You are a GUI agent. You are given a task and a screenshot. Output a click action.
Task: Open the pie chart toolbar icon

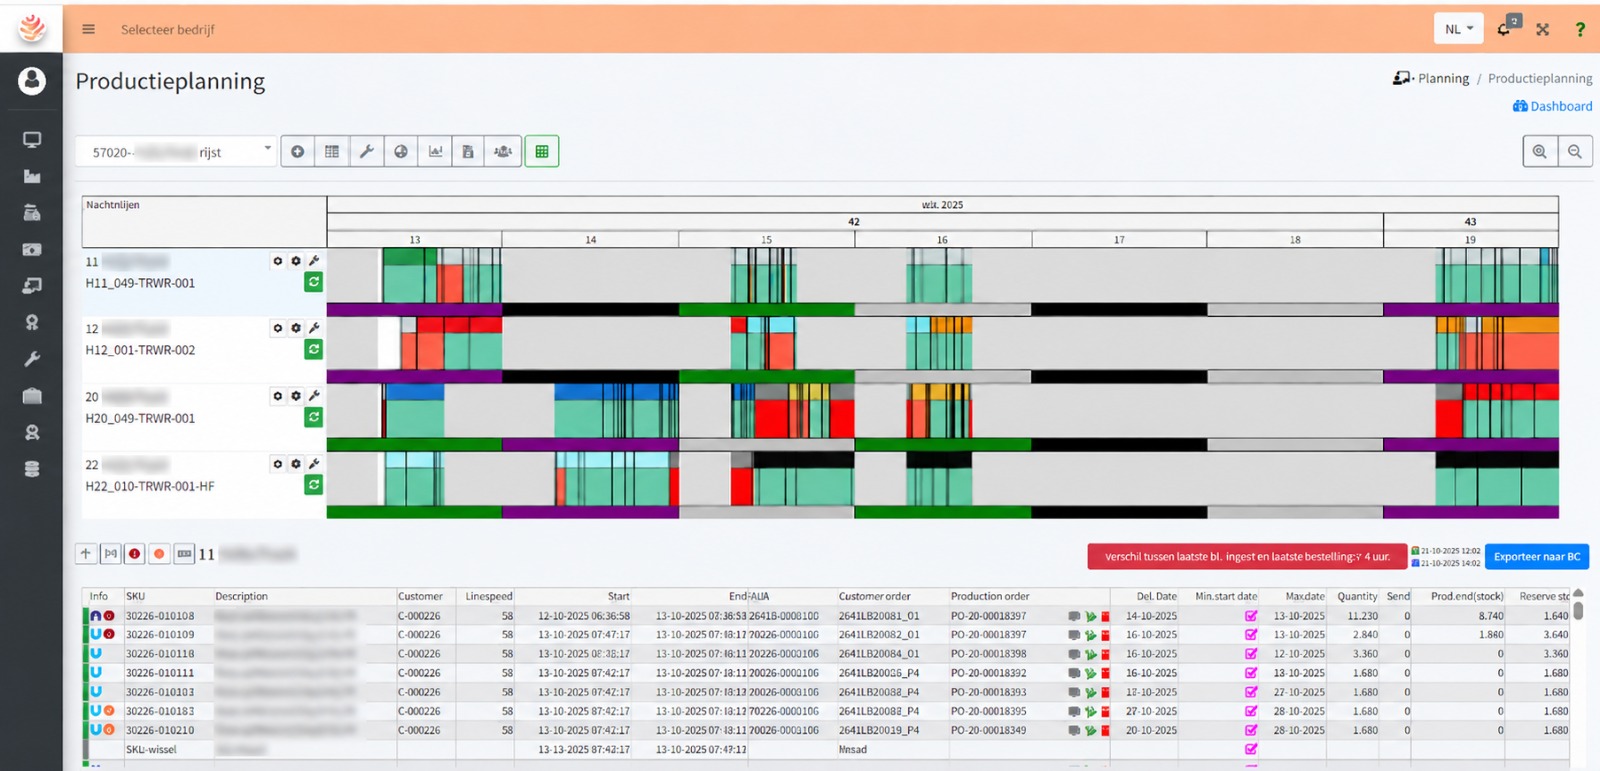point(400,152)
